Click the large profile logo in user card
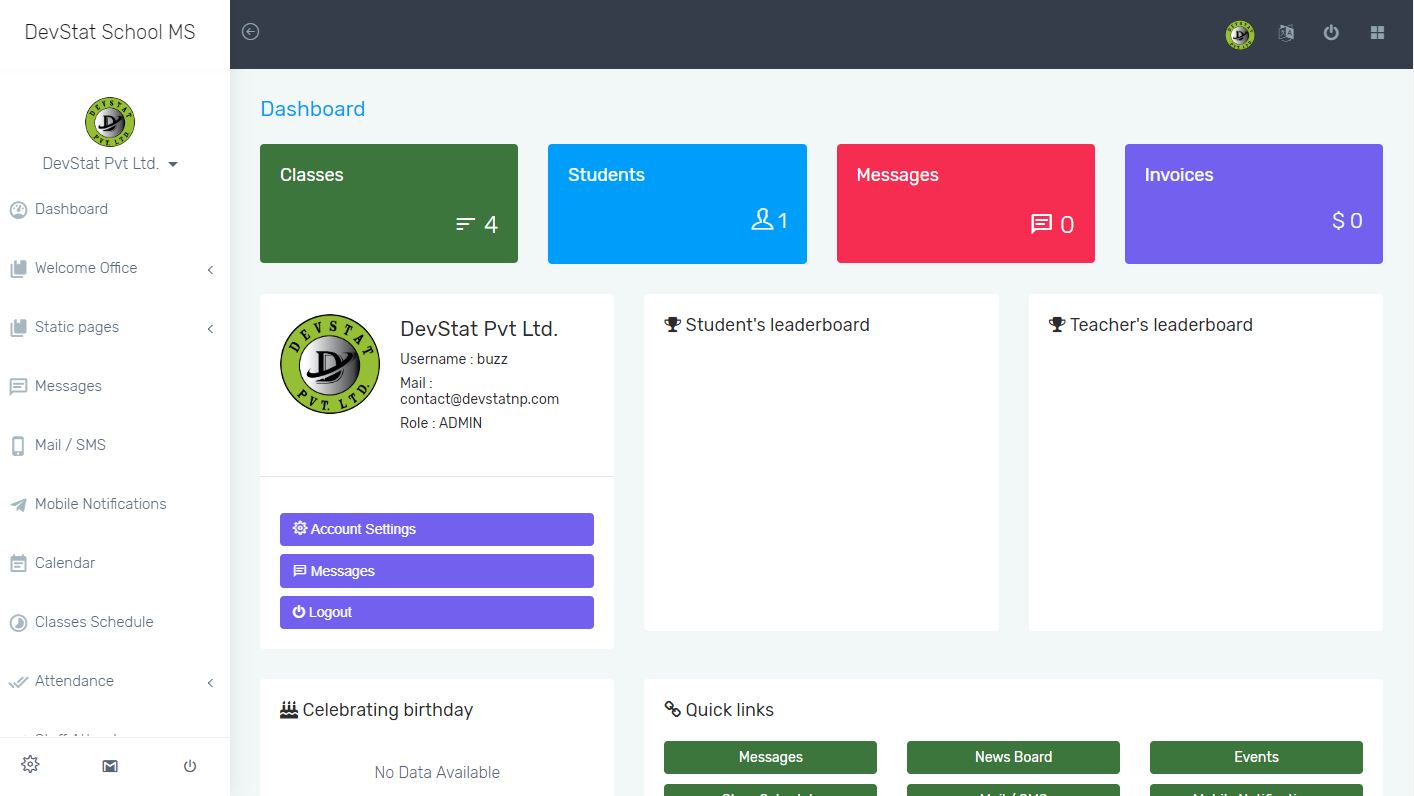This screenshot has height=796, width=1414. 330,364
